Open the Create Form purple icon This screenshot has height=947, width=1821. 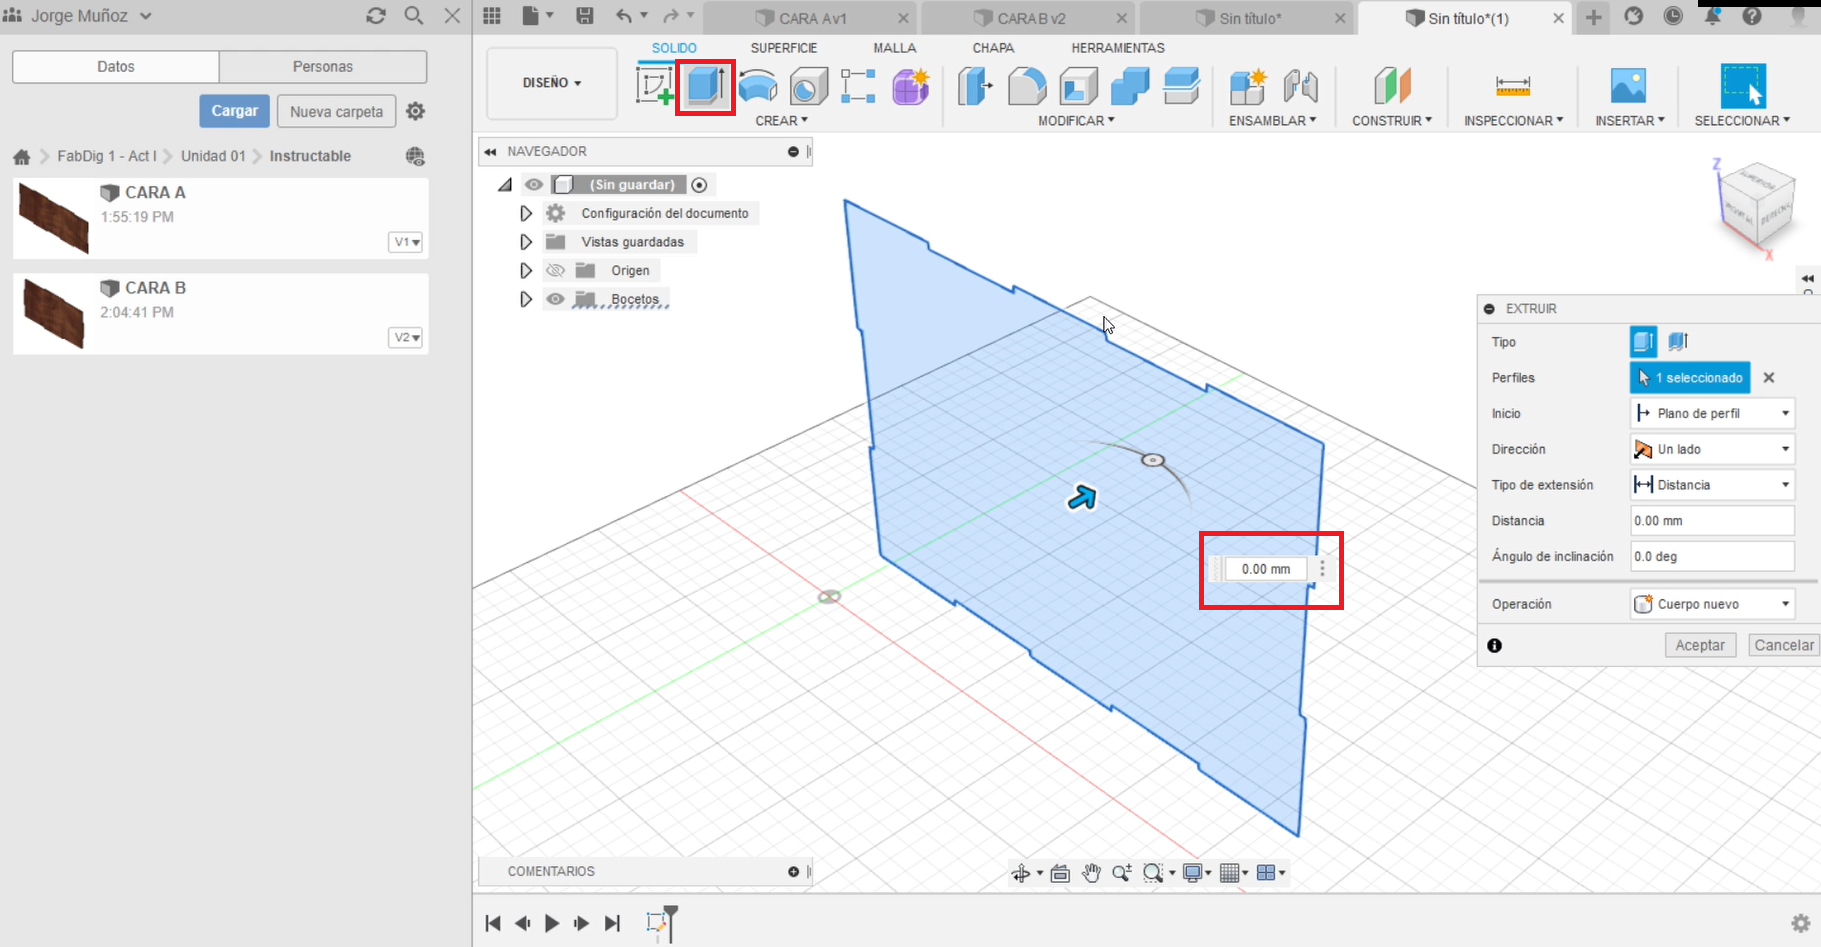(x=911, y=86)
